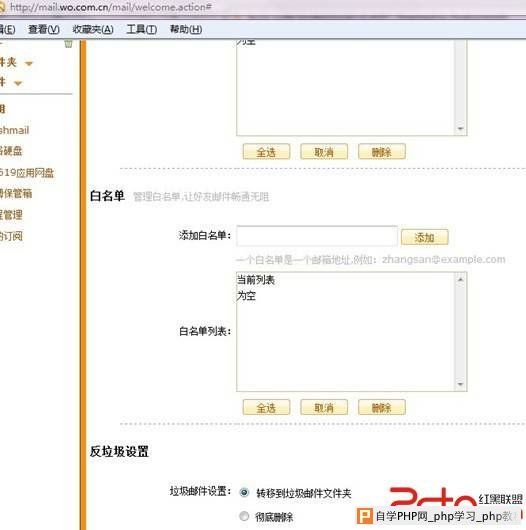Select 彻底删除 radio option
The height and width of the screenshot is (530, 526).
(x=244, y=516)
